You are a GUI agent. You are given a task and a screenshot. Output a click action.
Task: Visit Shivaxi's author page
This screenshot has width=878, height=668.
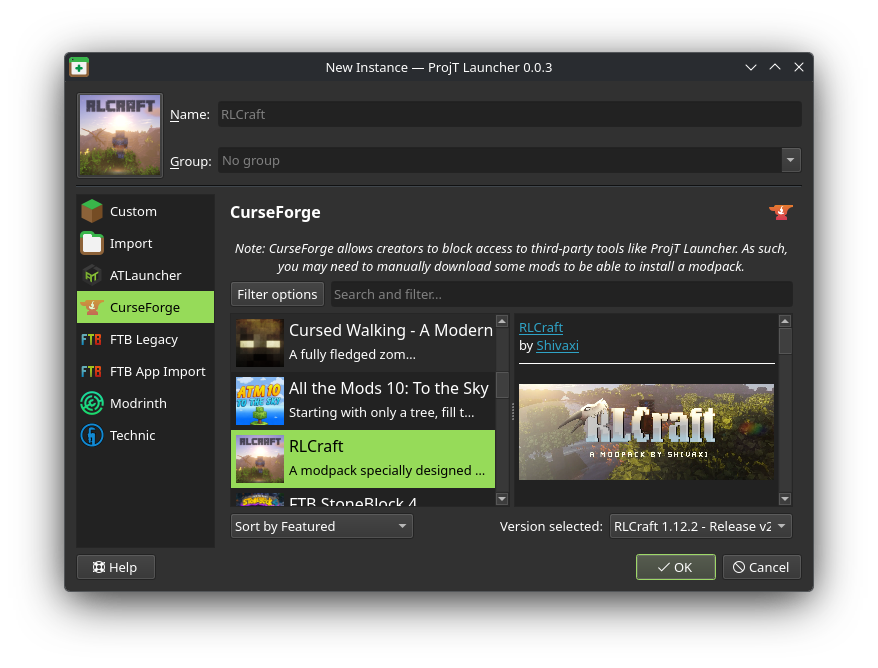pos(557,345)
